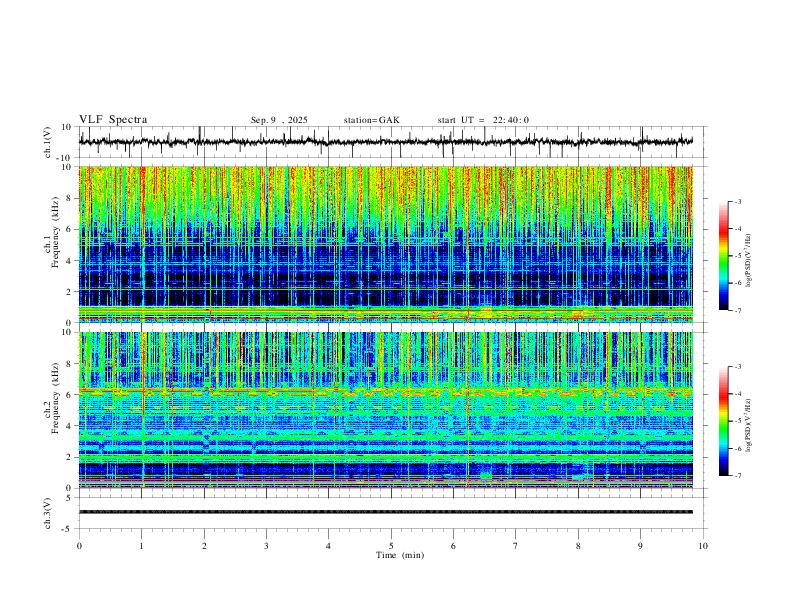Click the '-5' tick on ch.2 colorbar

738,421
